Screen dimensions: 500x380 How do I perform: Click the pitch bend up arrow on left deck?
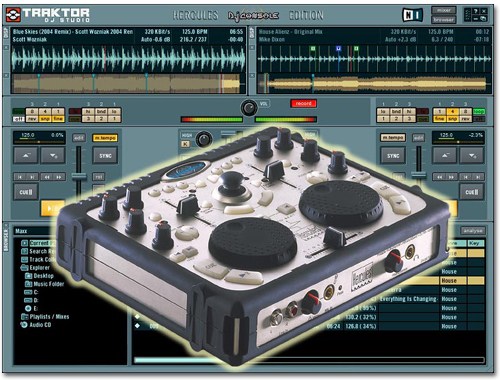26,155
